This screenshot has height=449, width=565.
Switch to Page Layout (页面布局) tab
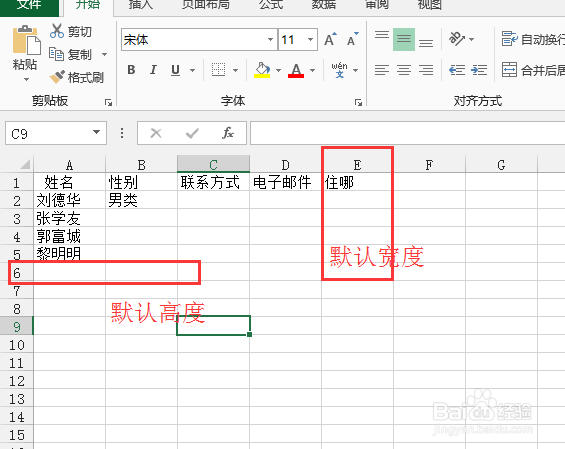(x=205, y=5)
